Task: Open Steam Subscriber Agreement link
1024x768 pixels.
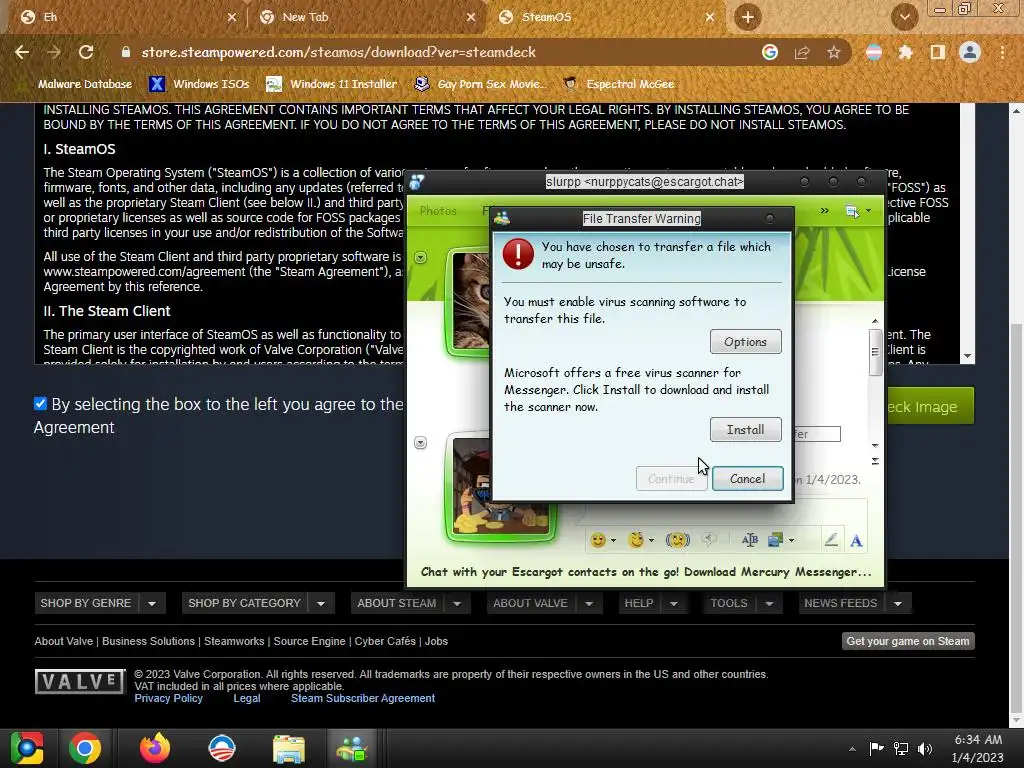Action: click(363, 698)
